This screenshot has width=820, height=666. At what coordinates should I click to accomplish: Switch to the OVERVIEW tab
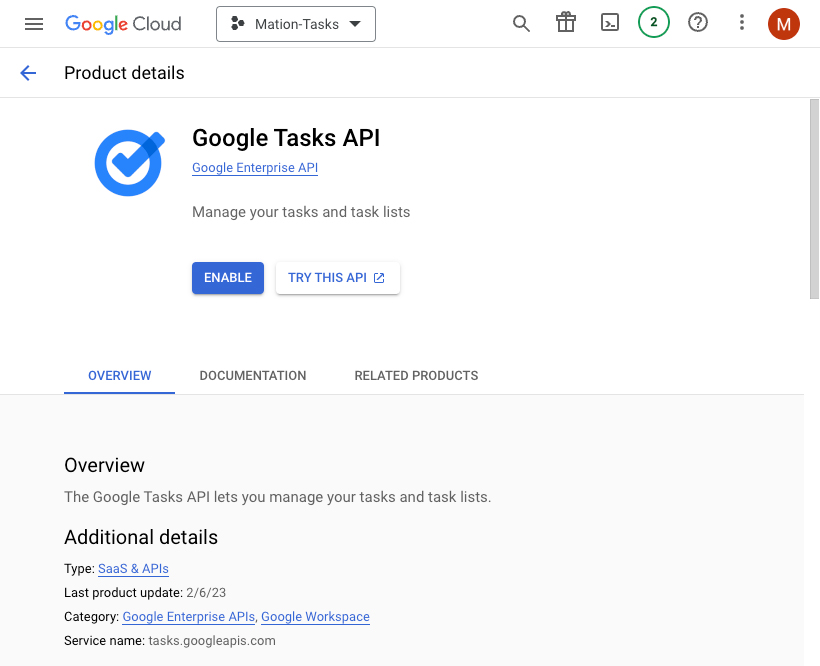pyautogui.click(x=120, y=376)
